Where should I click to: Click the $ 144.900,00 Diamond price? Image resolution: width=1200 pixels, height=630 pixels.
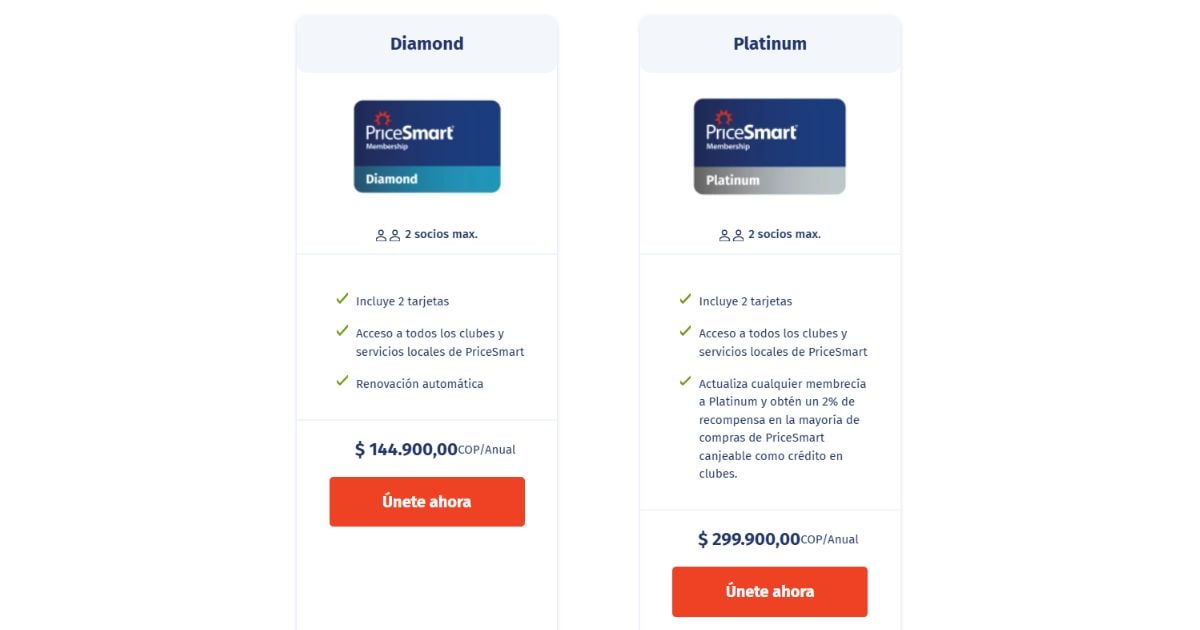click(x=406, y=450)
